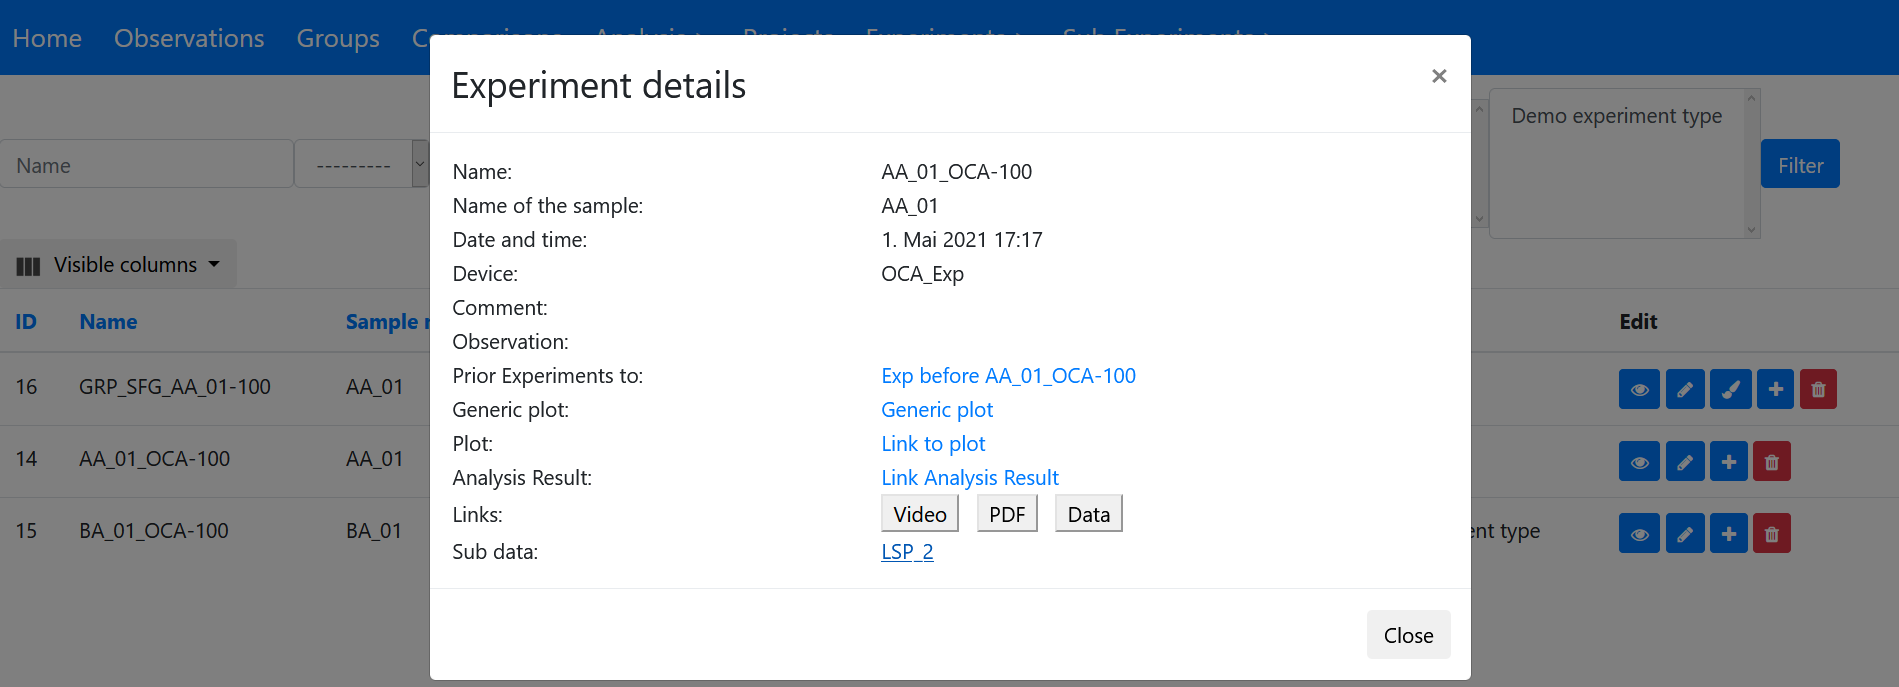The height and width of the screenshot is (687, 1899).
Task: Click the plus icon for GRP_SFG_AA_01-100
Action: click(1775, 389)
